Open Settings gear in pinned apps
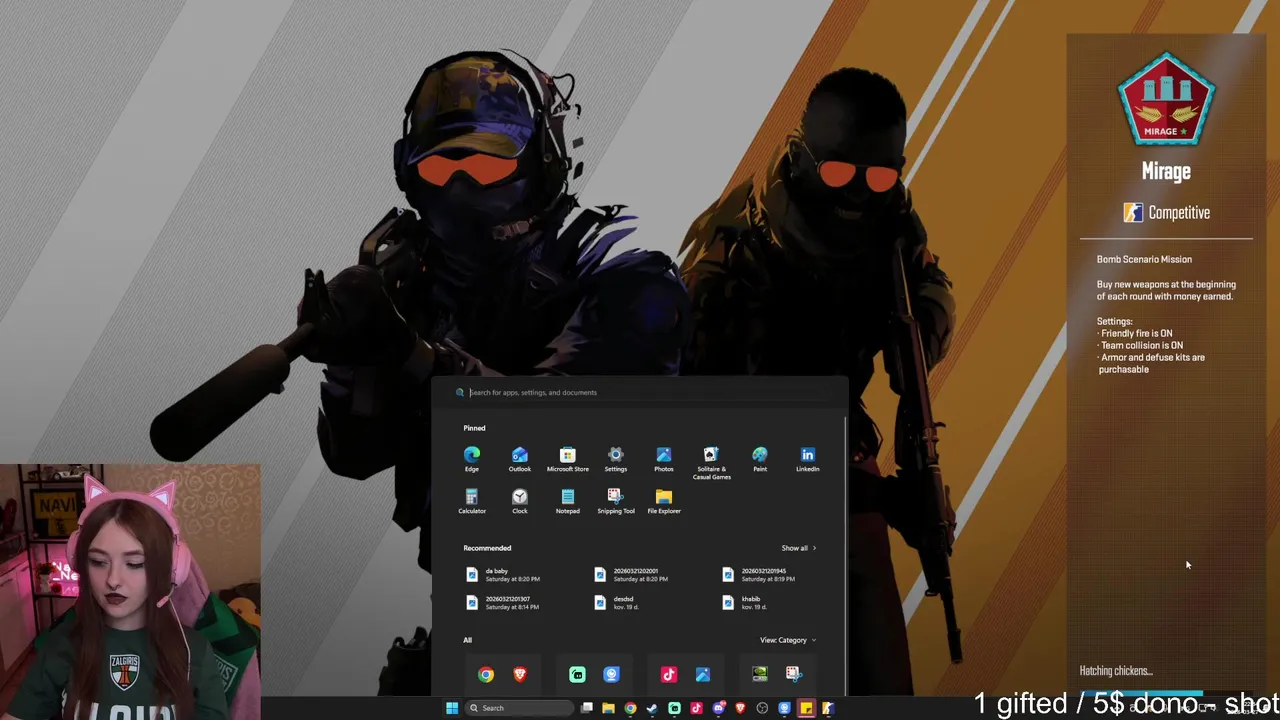Viewport: 1280px width, 720px height. pos(616,459)
